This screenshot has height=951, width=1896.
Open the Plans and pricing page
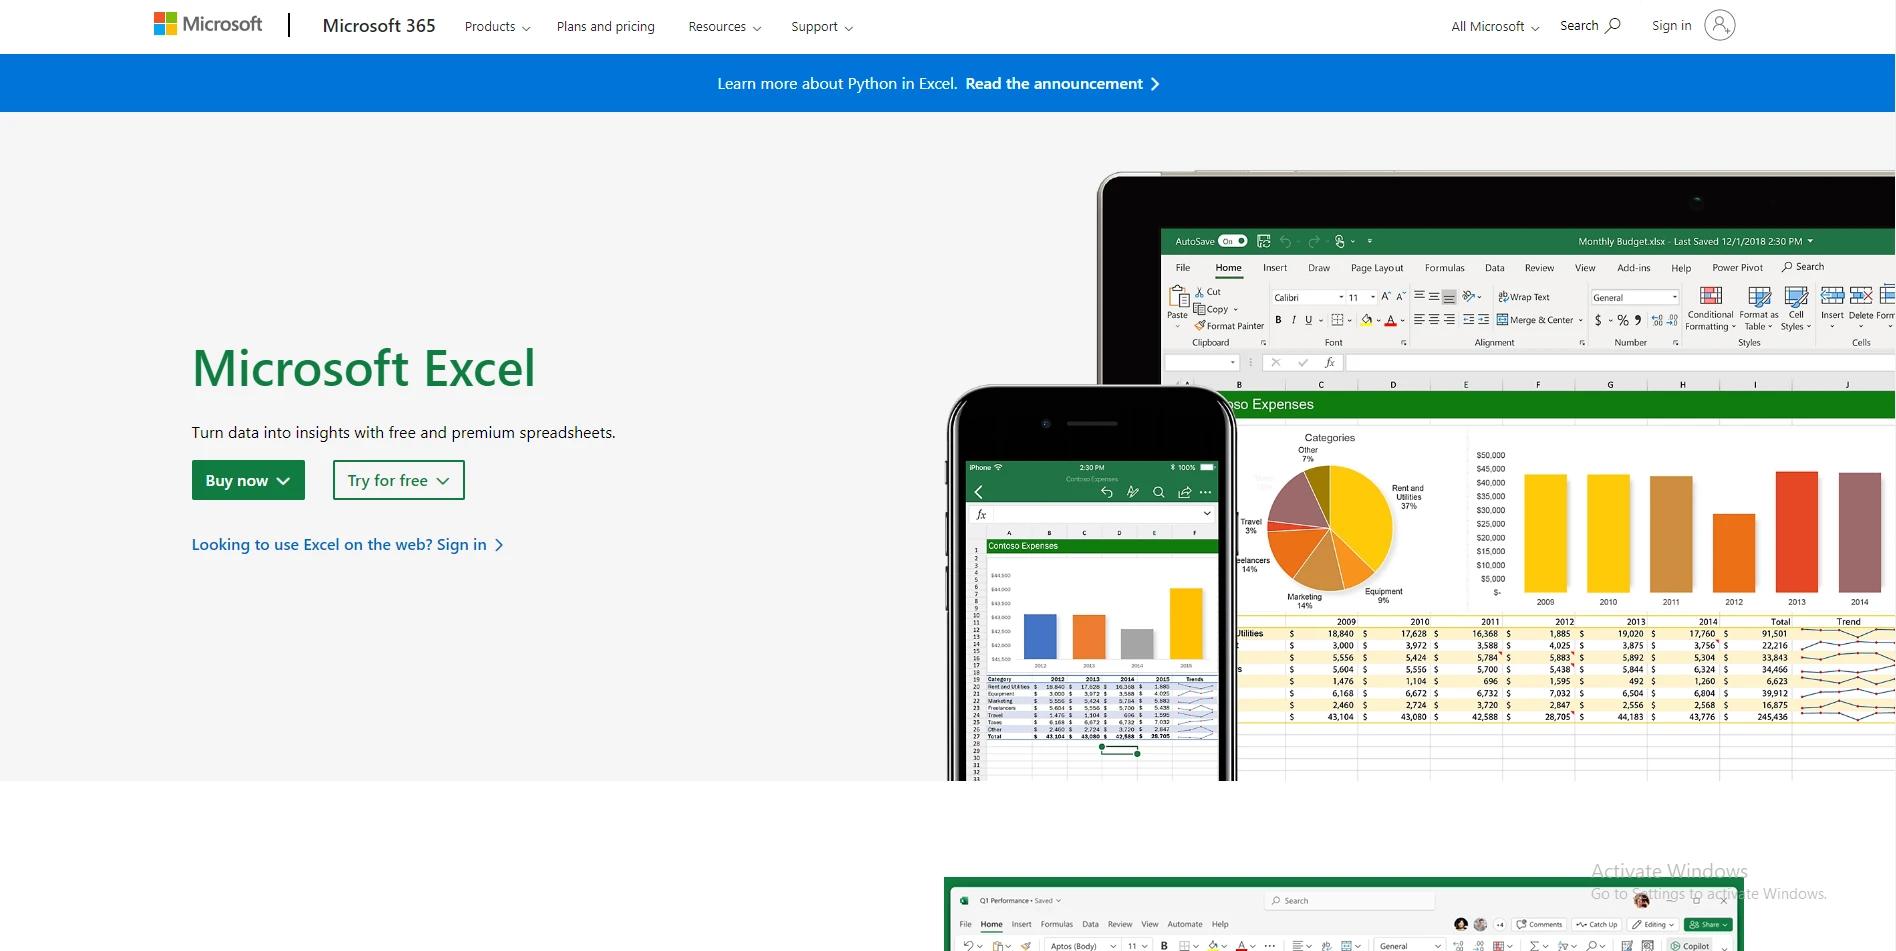click(605, 27)
